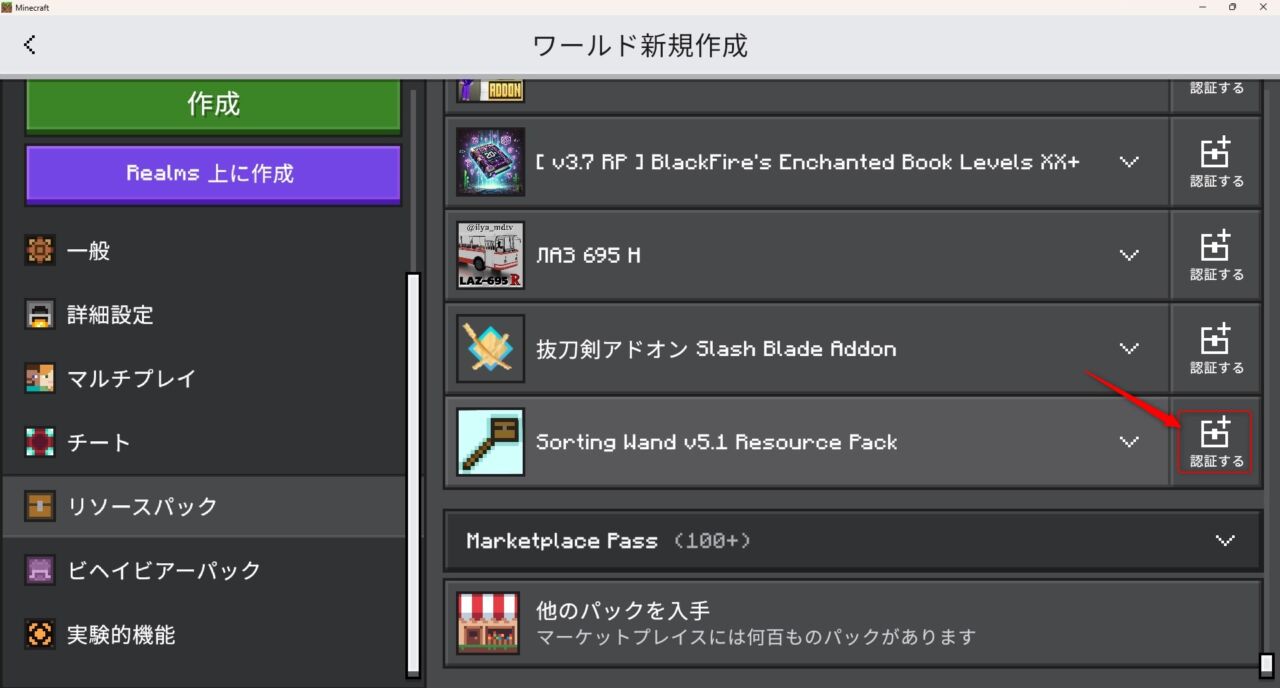The image size is (1280, 688).
Task: Click BlackFire's Enchanted Book pack thumbnail
Action: pyautogui.click(x=490, y=162)
